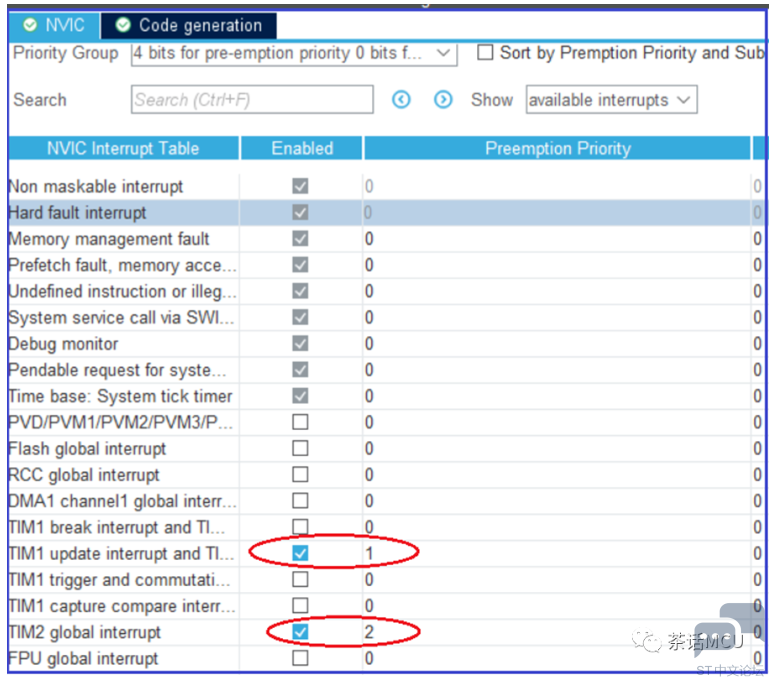Toggle PVD/PVM1/PVM2/PVM3 interrupt enabled checkbox
The height and width of the screenshot is (686, 773).
tap(300, 422)
